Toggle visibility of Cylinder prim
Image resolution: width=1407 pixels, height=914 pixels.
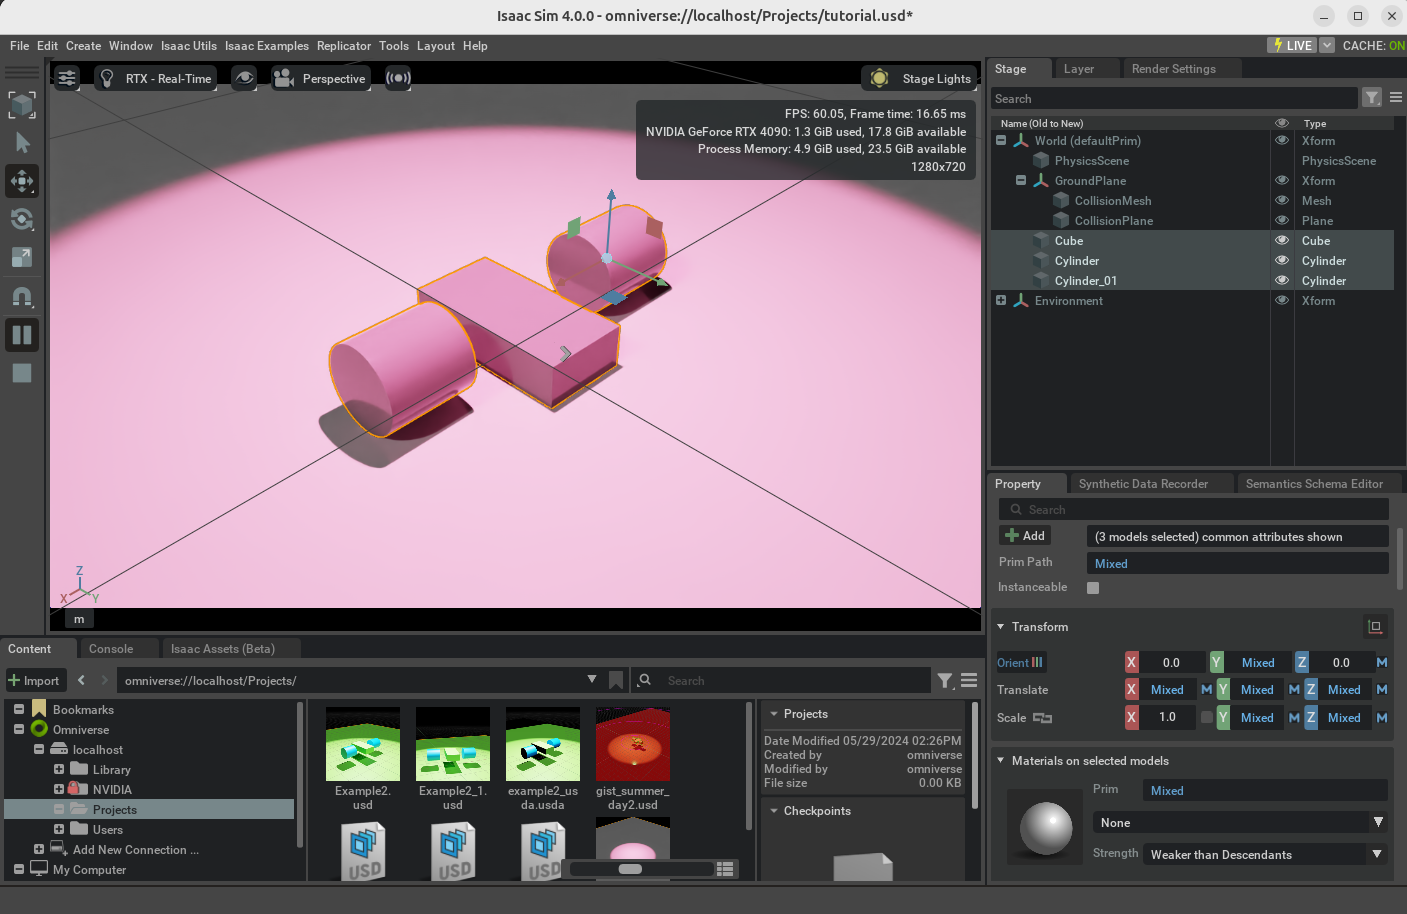click(1281, 260)
